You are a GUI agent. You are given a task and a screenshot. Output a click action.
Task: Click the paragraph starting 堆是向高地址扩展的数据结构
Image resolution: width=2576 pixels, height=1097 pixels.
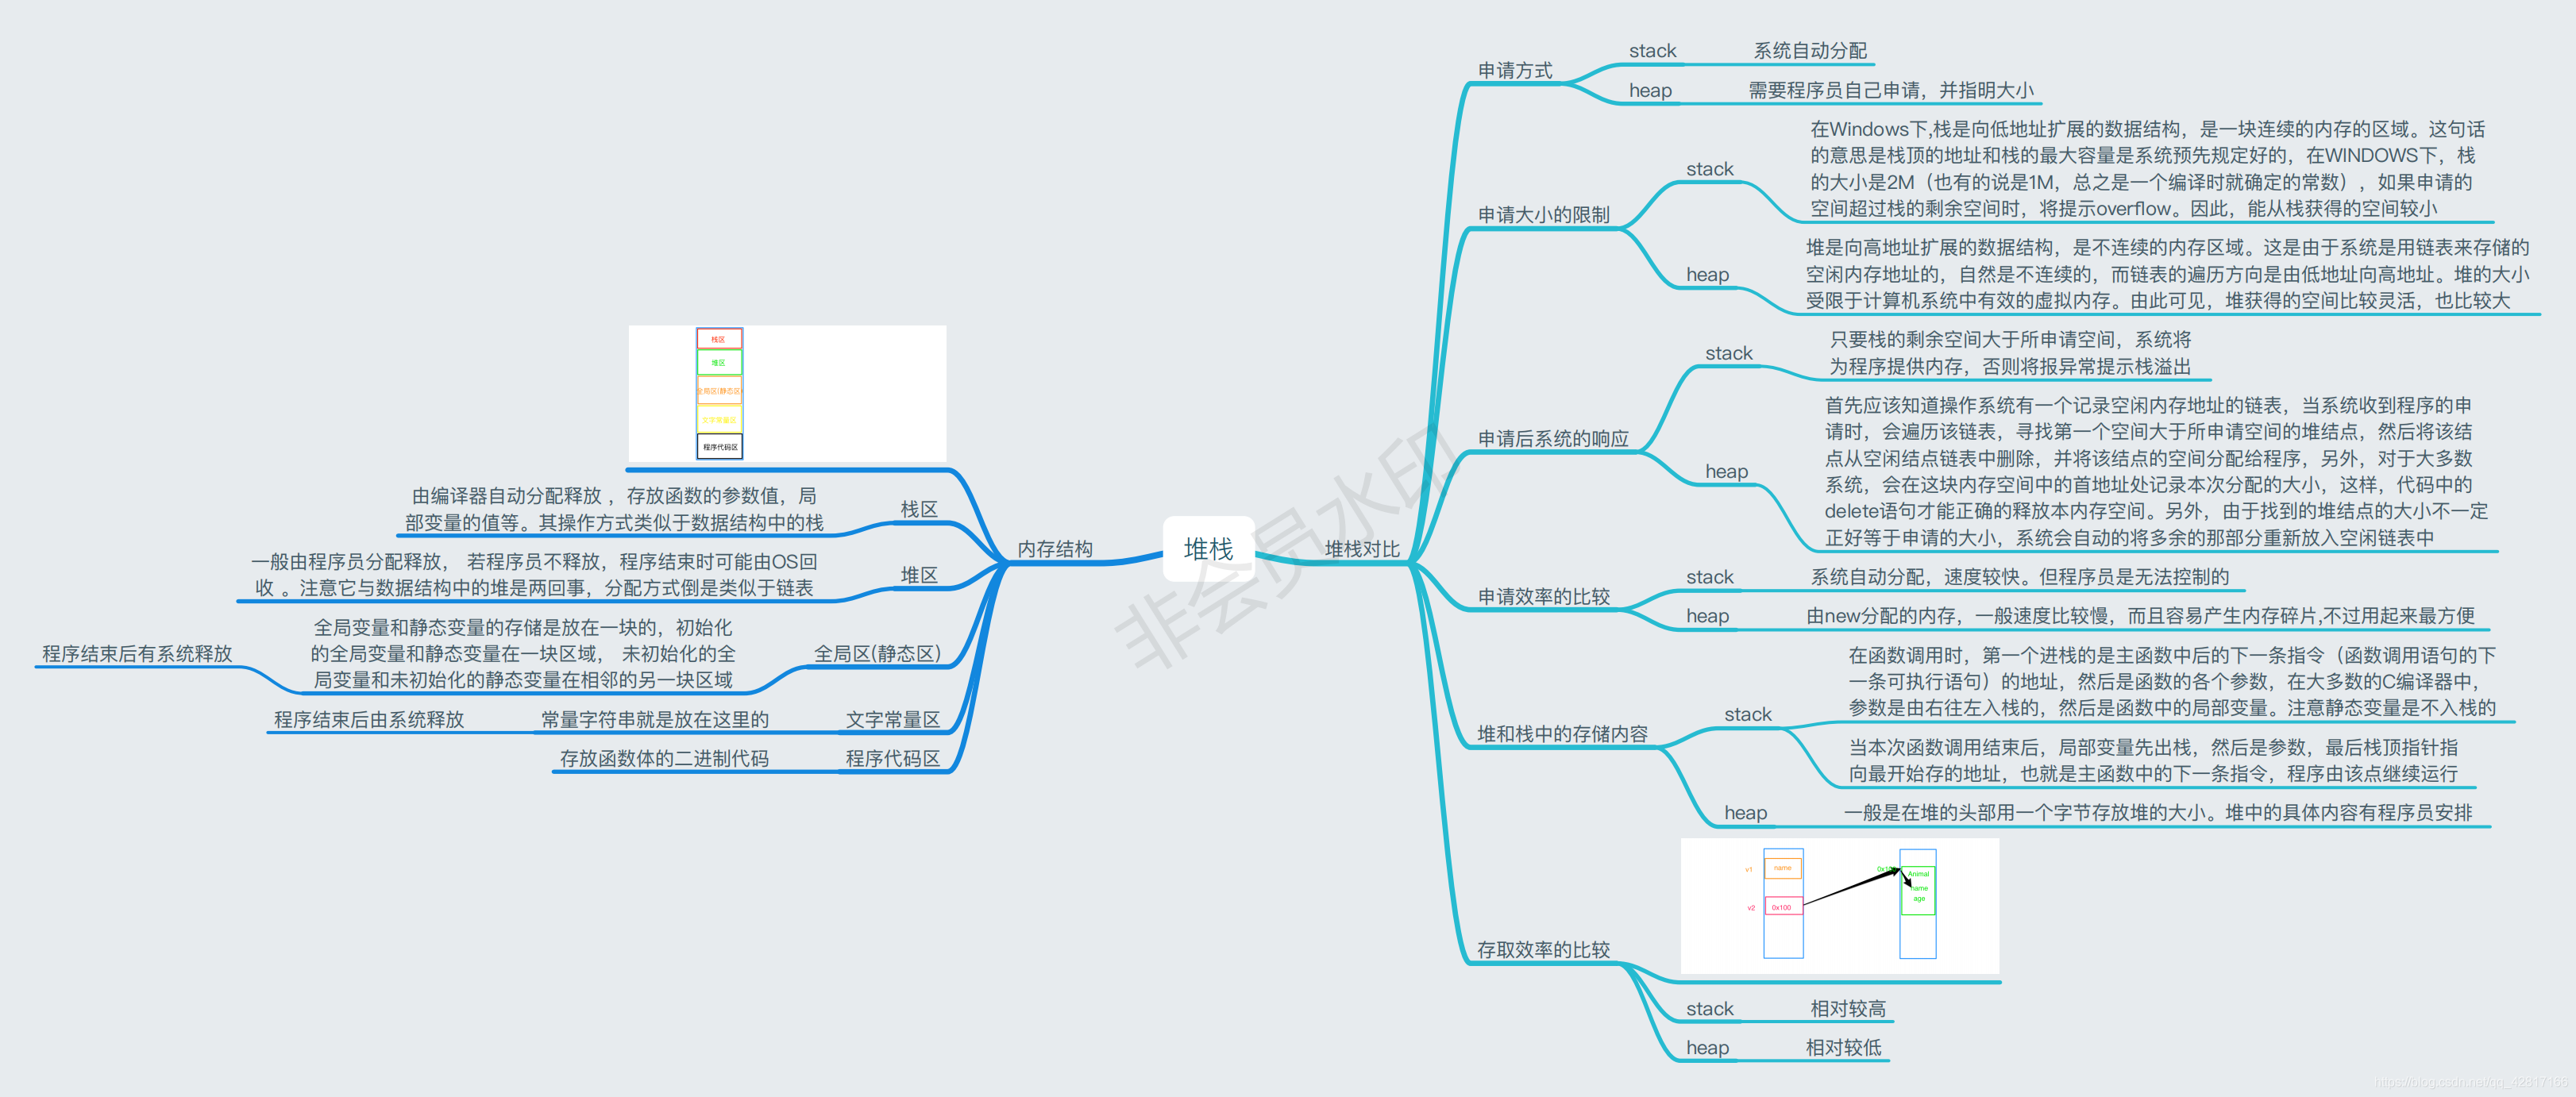click(x=2167, y=274)
